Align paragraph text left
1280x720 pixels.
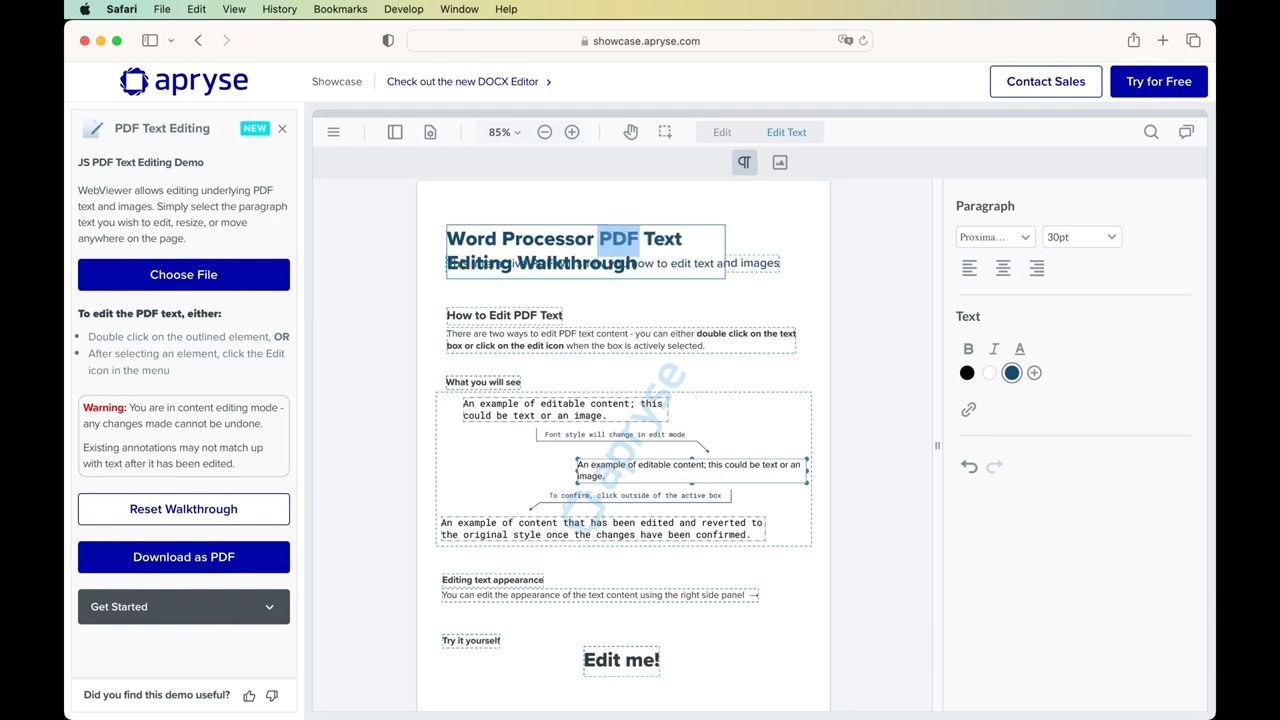(969, 268)
